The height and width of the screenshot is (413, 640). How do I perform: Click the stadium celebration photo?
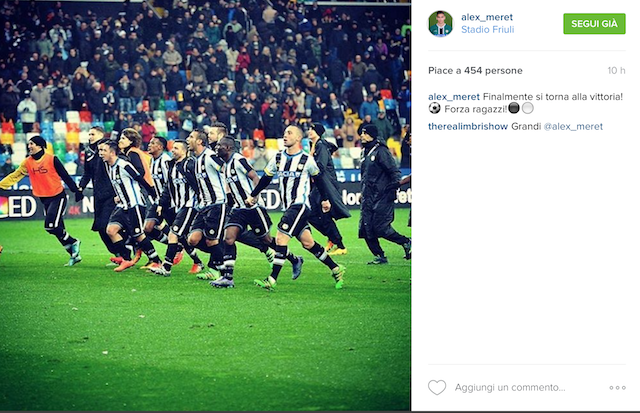(205, 206)
